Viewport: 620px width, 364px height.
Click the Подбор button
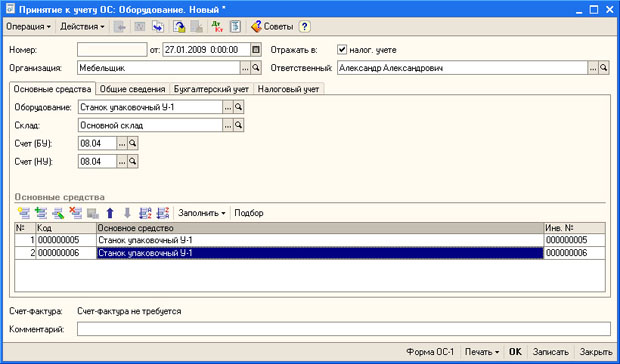tap(249, 213)
